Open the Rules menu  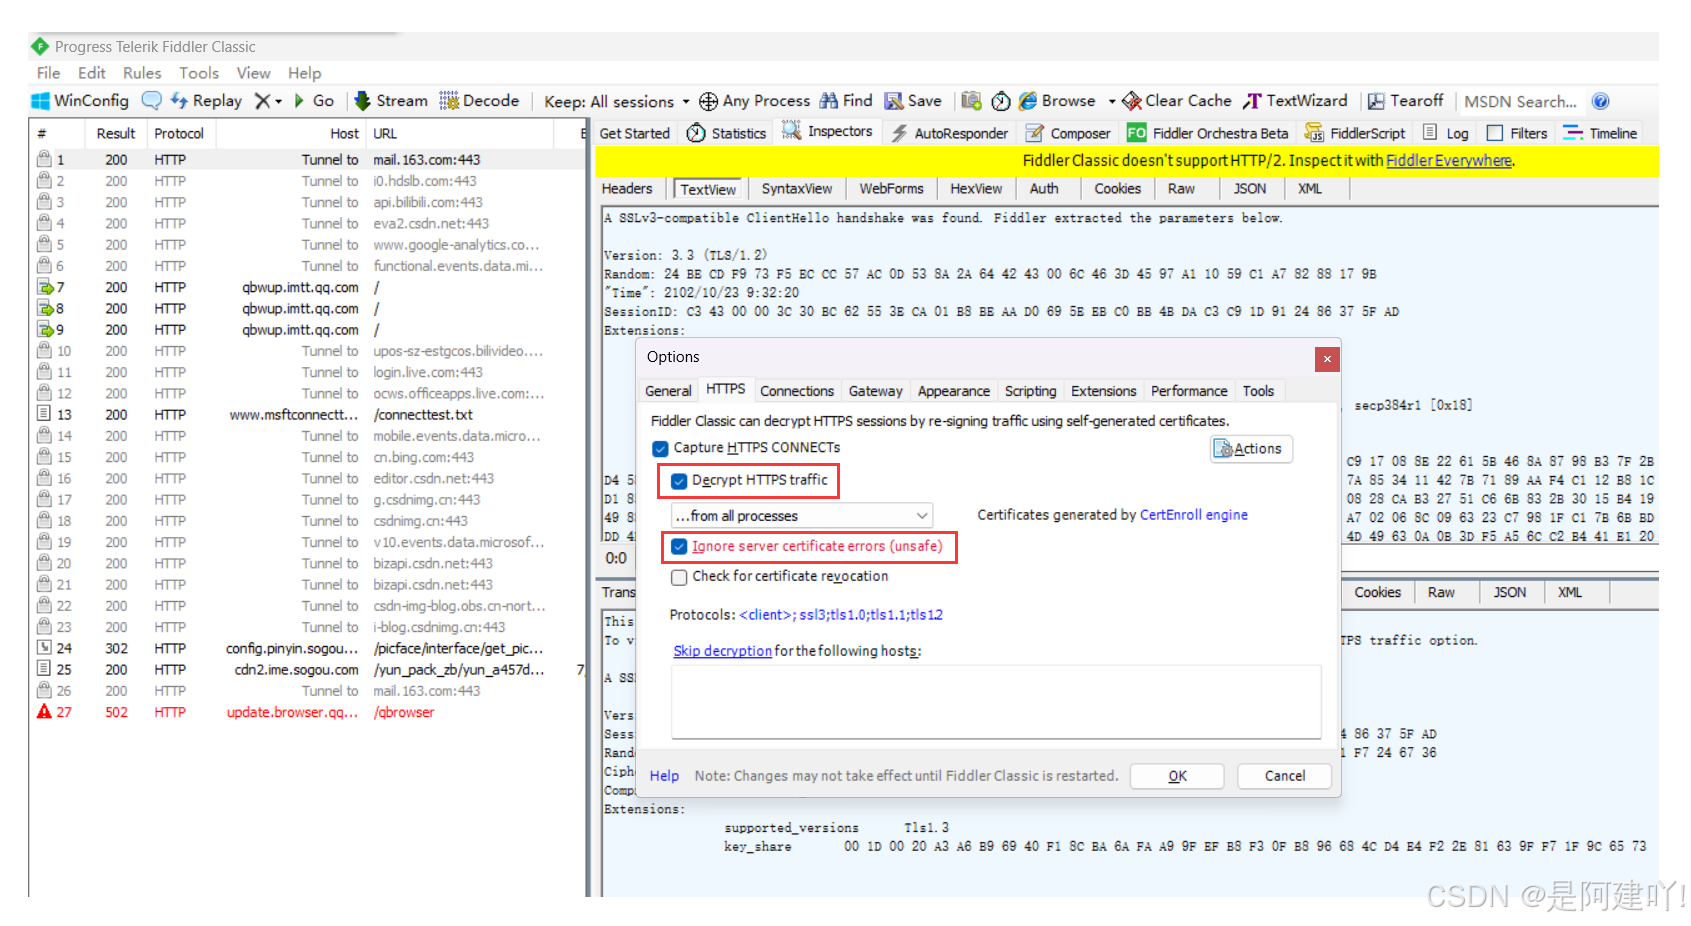coord(142,73)
